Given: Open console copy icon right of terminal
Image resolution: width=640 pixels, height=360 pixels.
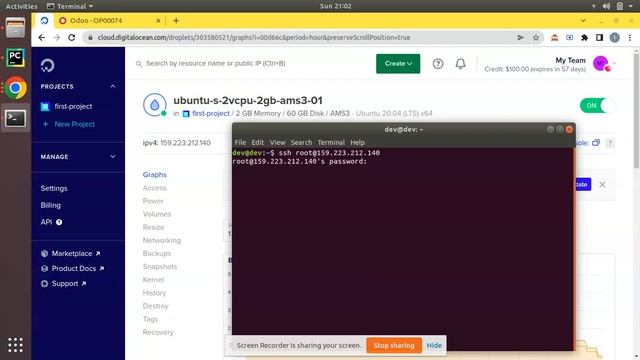Looking at the screenshot, I should coord(596,142).
